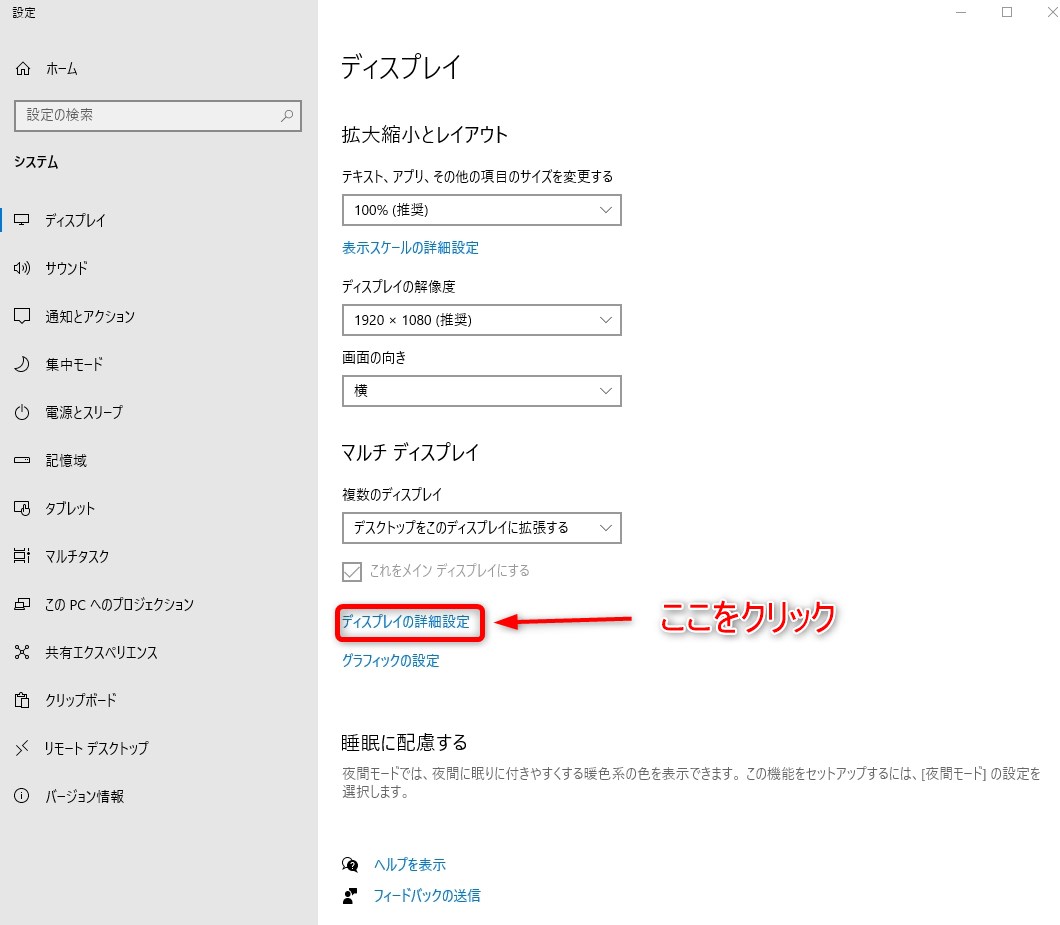
Task: Click the Focus assist moon icon
Action: click(22, 364)
